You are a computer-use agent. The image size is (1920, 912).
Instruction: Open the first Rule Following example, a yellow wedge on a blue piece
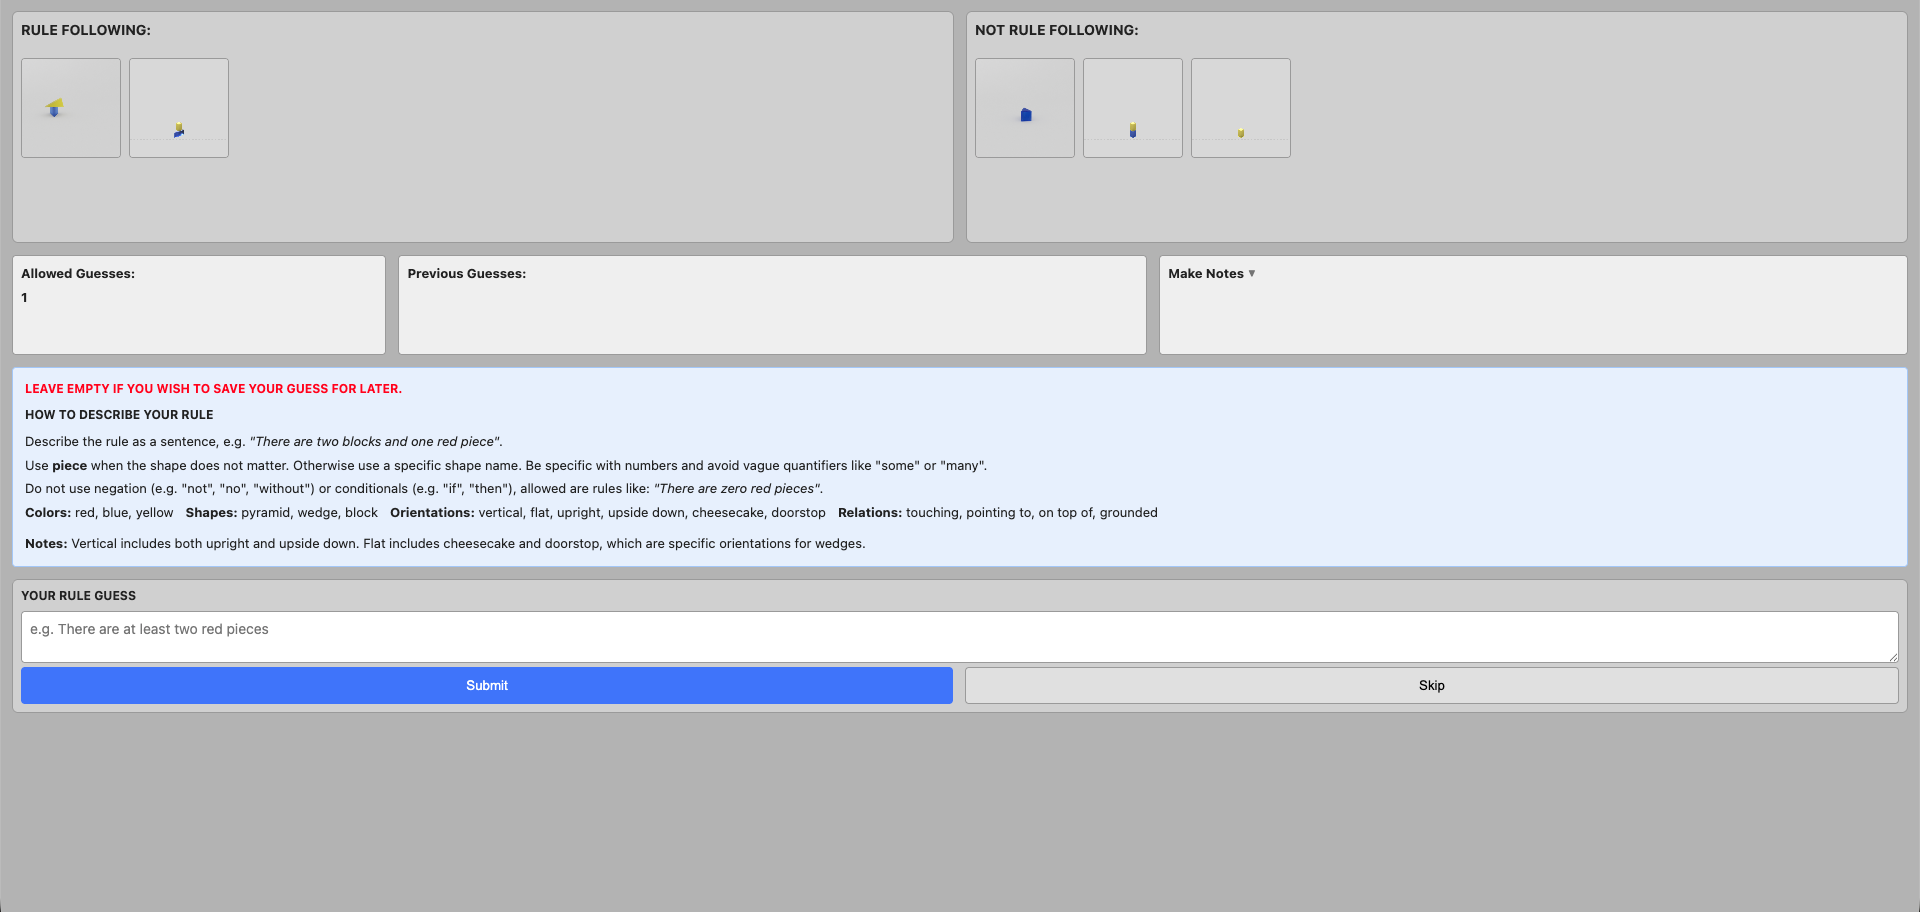click(71, 108)
